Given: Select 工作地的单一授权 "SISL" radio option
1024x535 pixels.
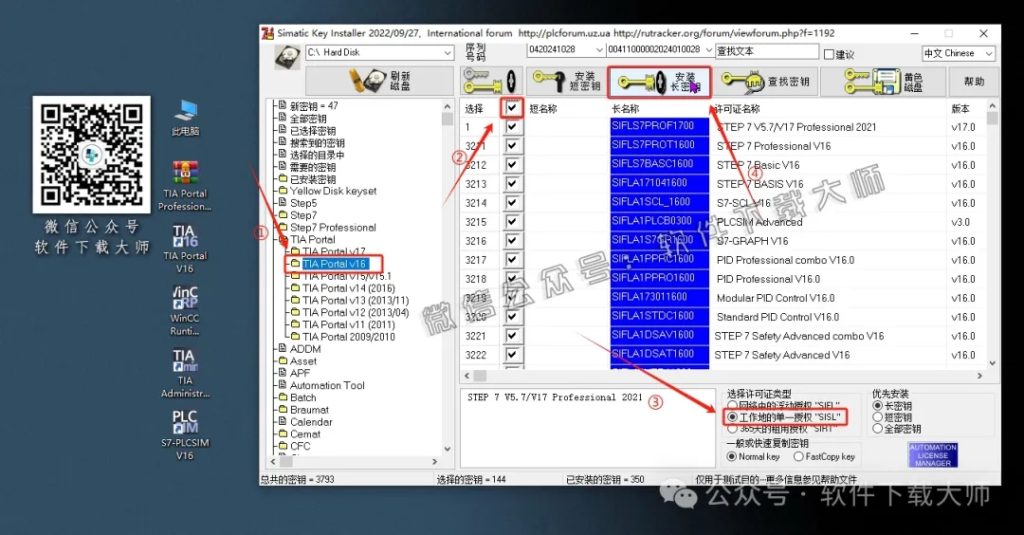Looking at the screenshot, I should pos(732,417).
